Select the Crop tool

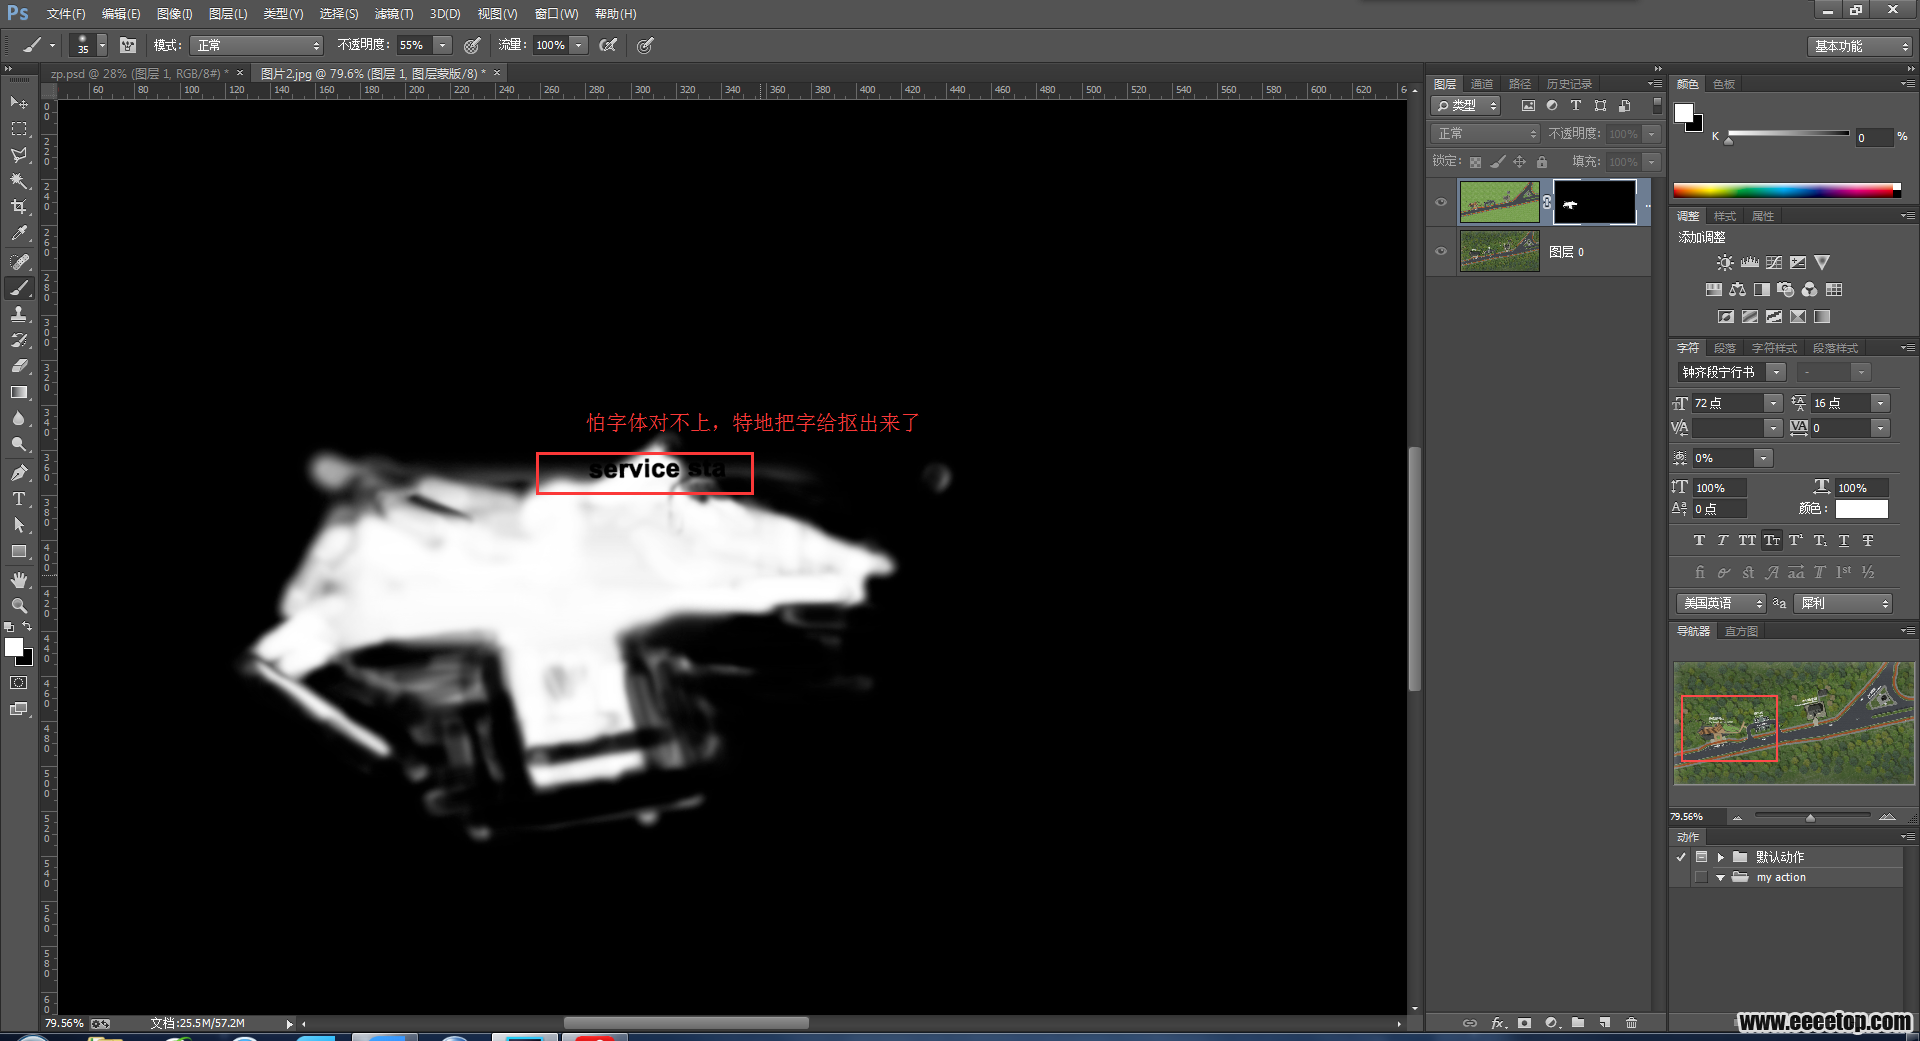(19, 207)
